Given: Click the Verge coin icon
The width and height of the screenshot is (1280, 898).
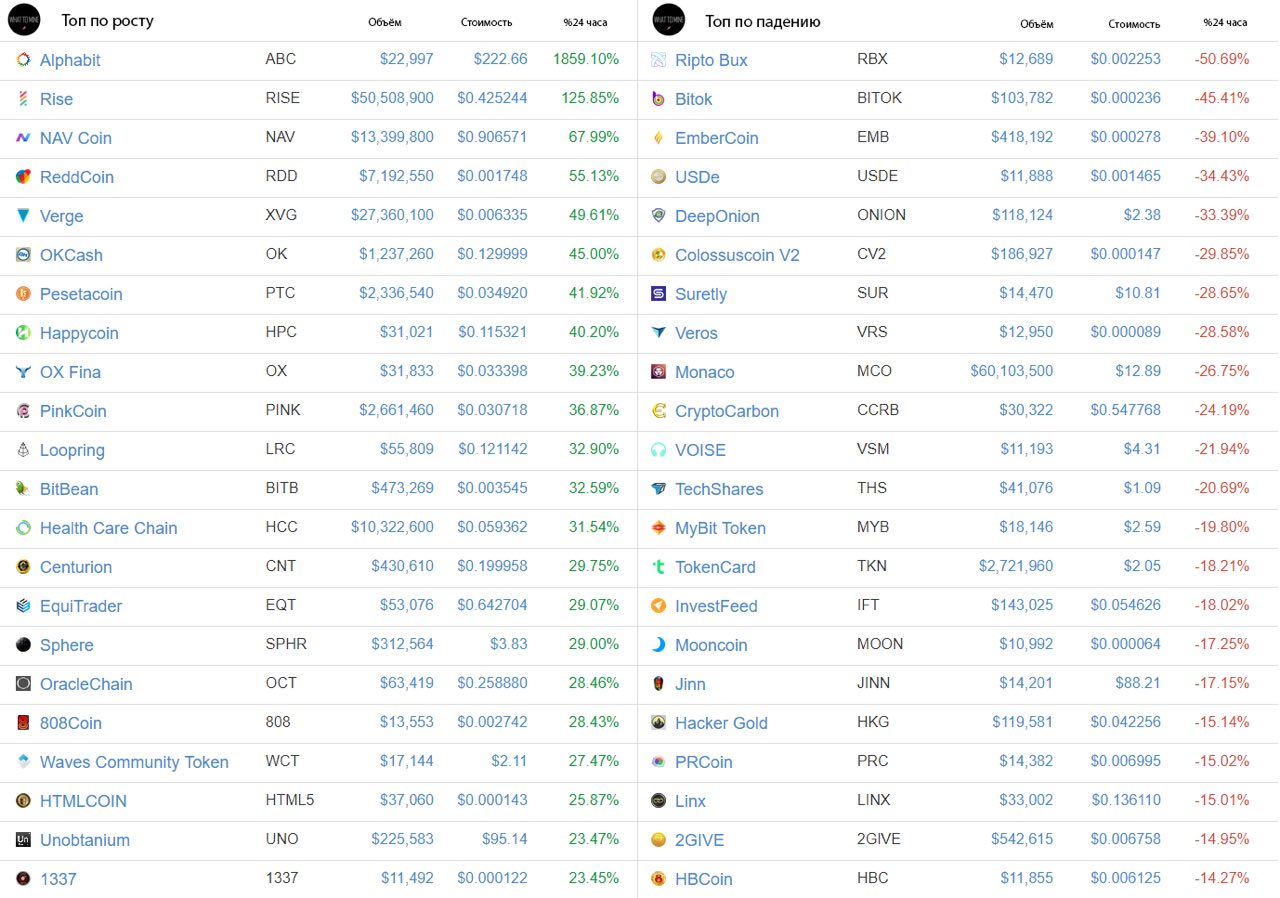Looking at the screenshot, I should click(x=23, y=216).
